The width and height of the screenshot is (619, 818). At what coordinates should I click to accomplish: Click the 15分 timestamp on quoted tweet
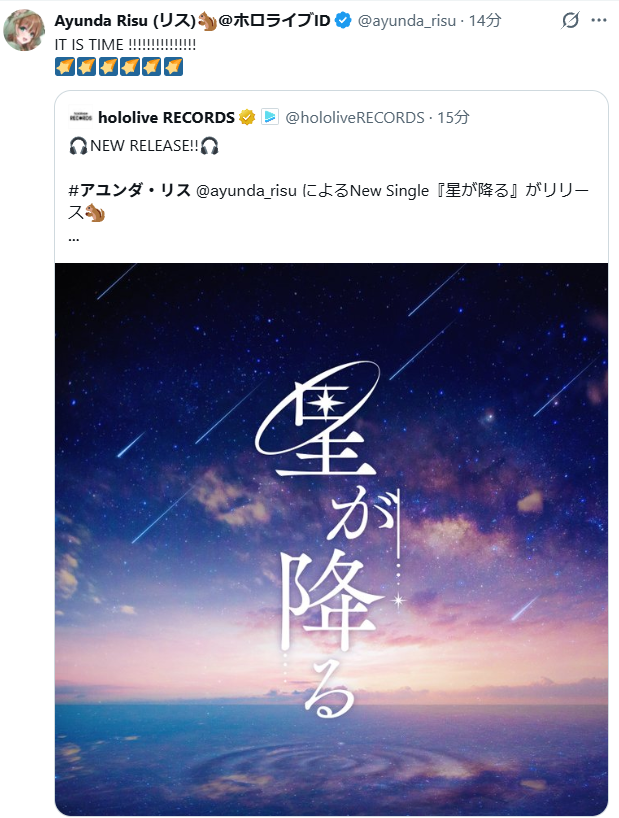click(x=453, y=117)
